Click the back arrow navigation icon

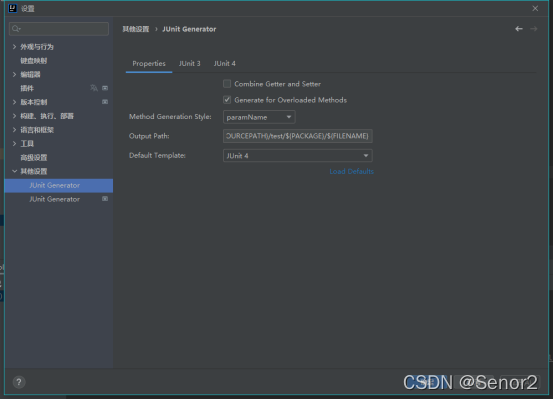click(519, 29)
